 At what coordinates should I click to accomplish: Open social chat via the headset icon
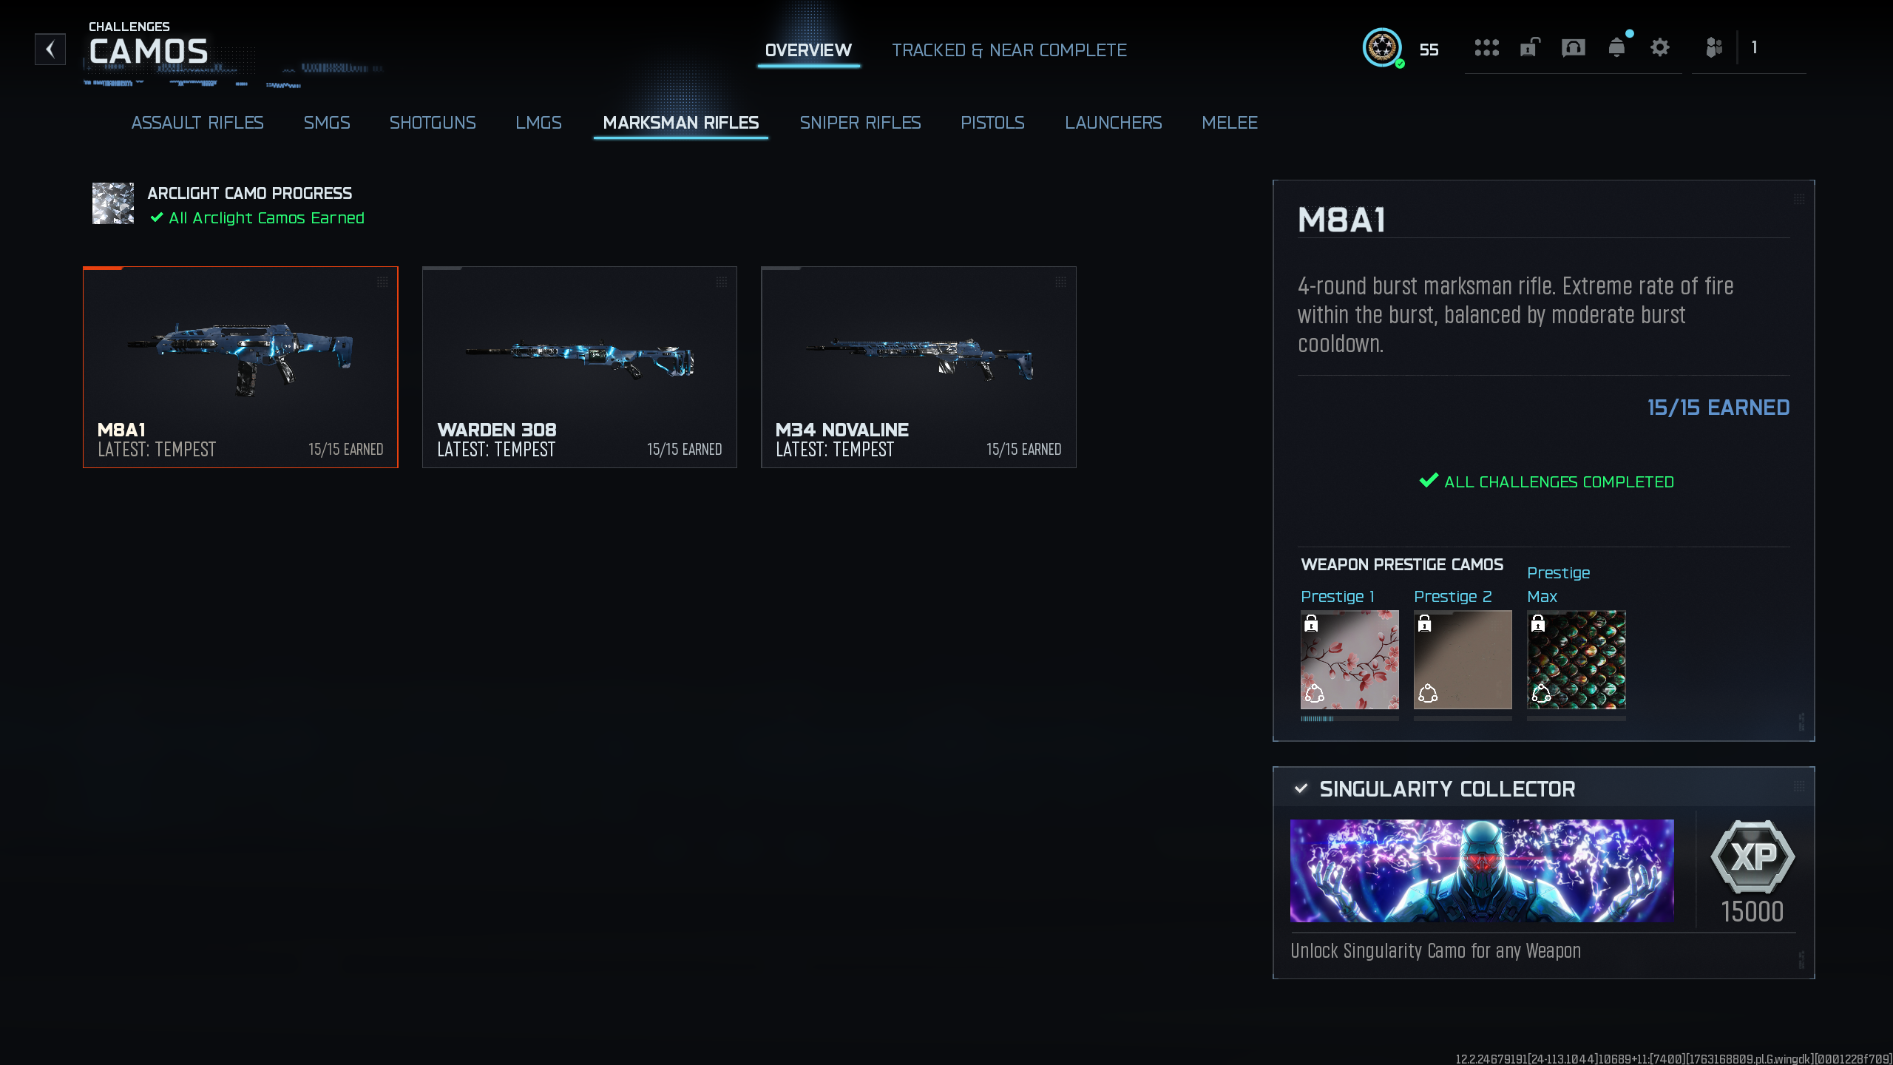pyautogui.click(x=1573, y=47)
